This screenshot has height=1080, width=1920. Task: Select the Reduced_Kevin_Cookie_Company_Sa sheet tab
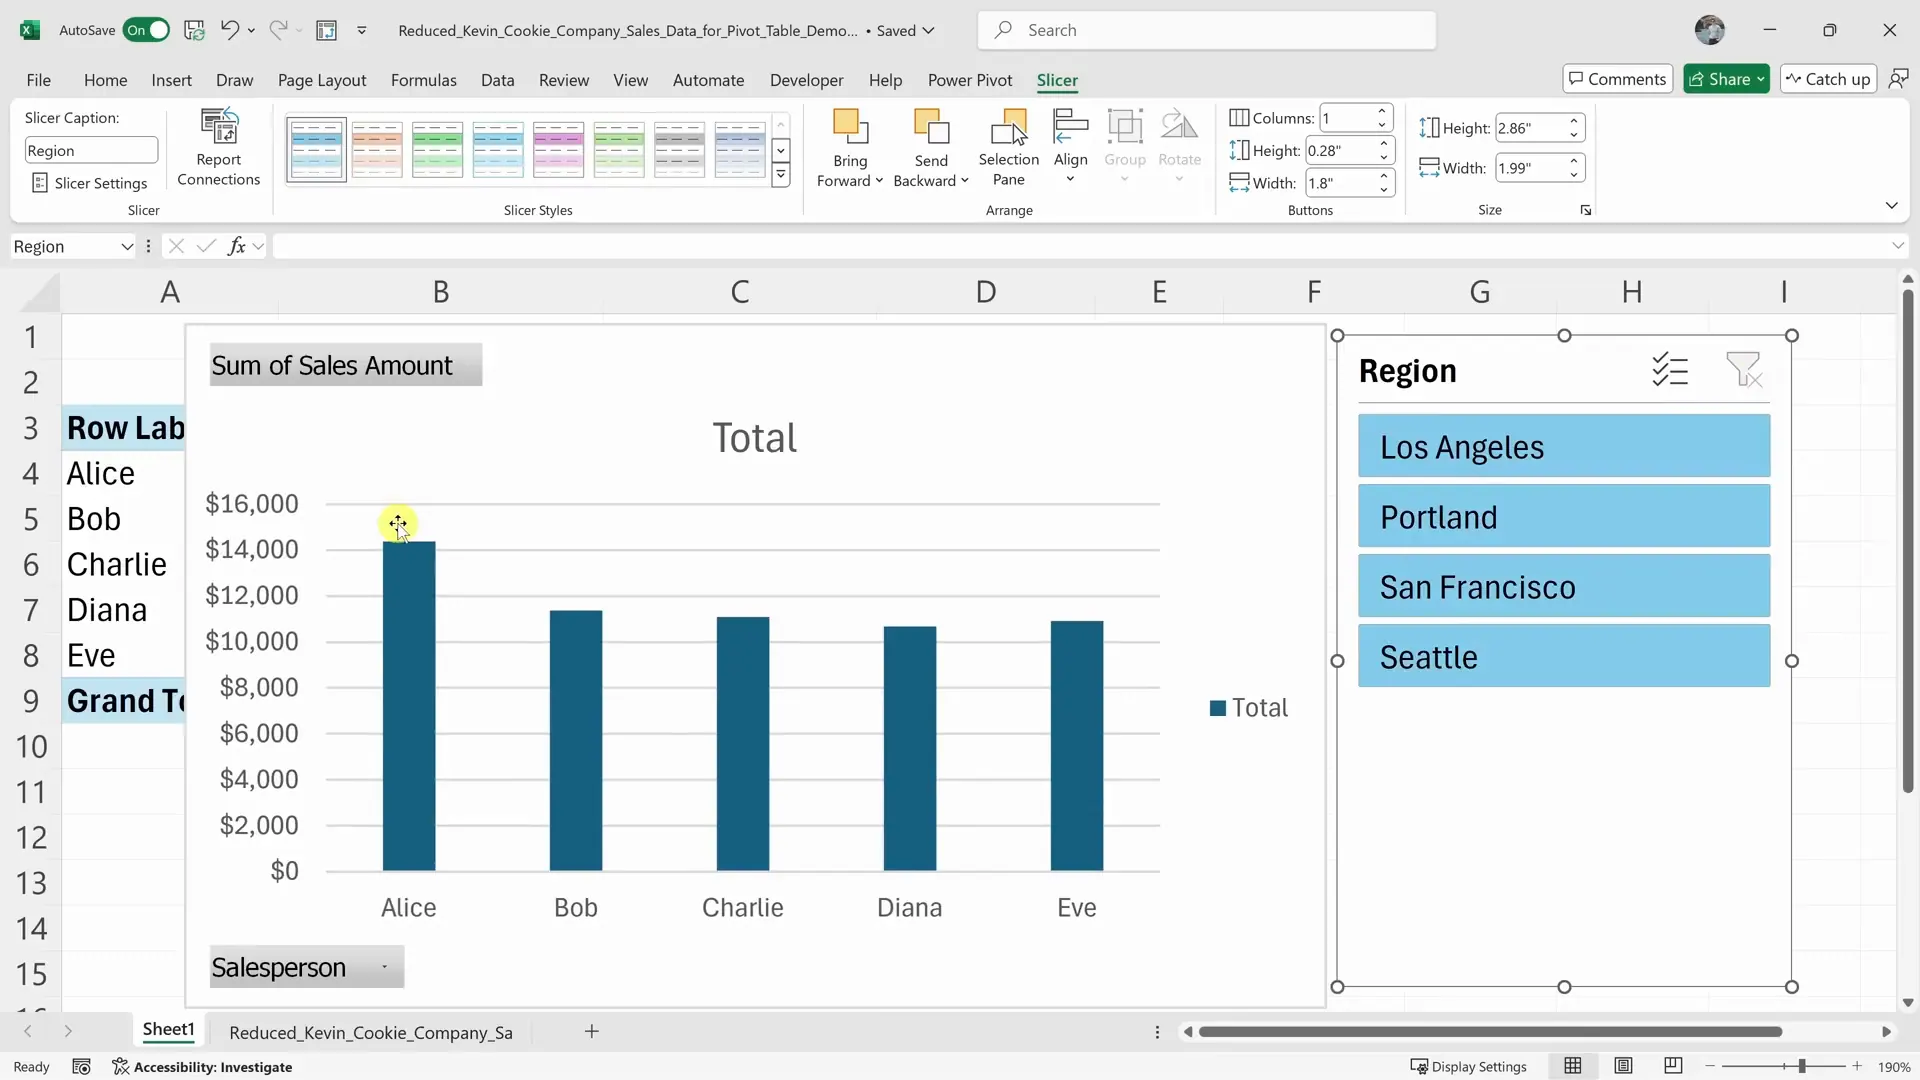click(370, 1032)
